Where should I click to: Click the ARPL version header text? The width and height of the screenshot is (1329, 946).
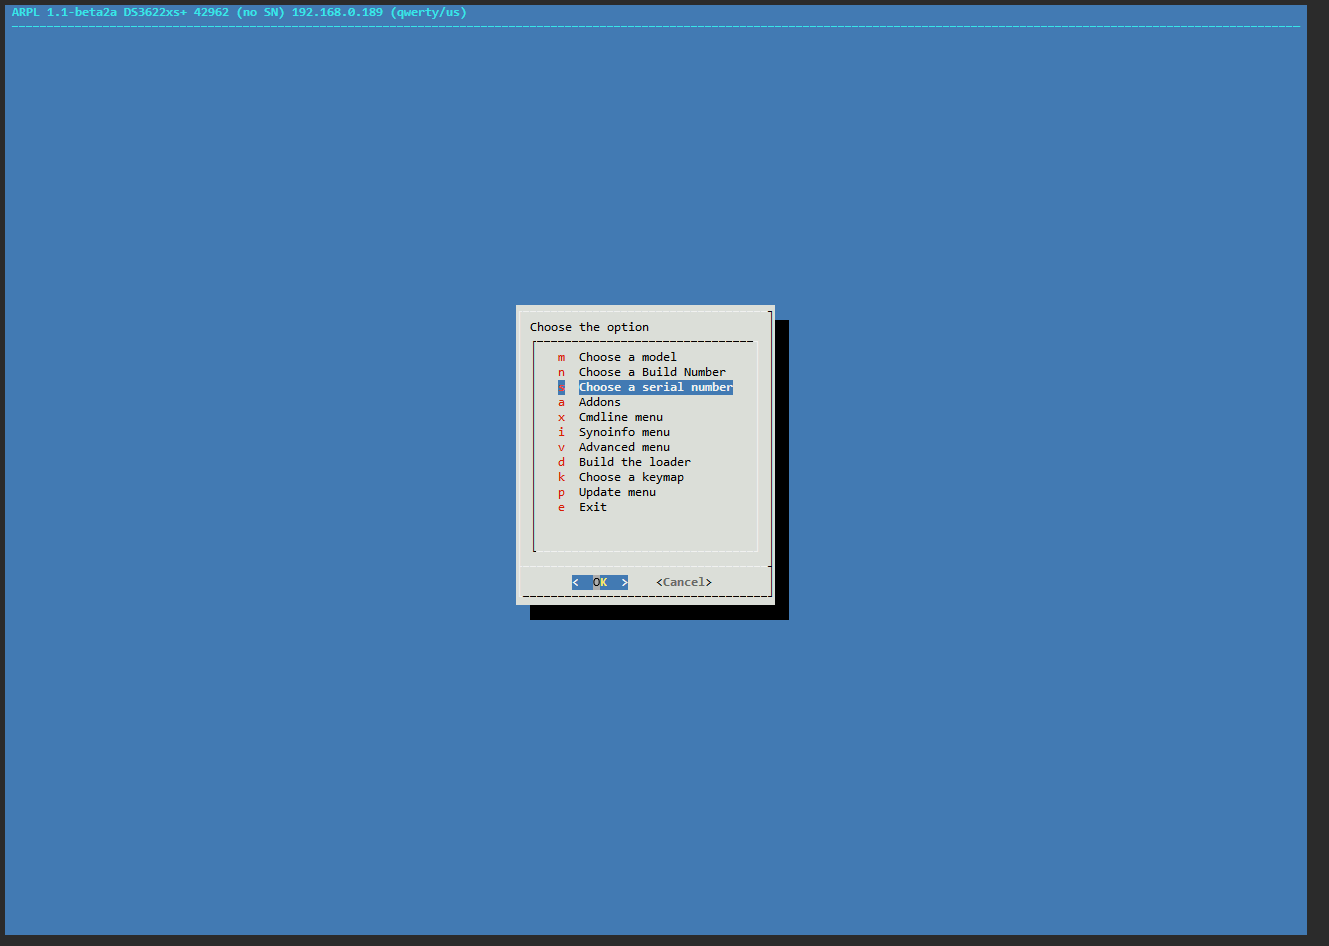[x=239, y=12]
